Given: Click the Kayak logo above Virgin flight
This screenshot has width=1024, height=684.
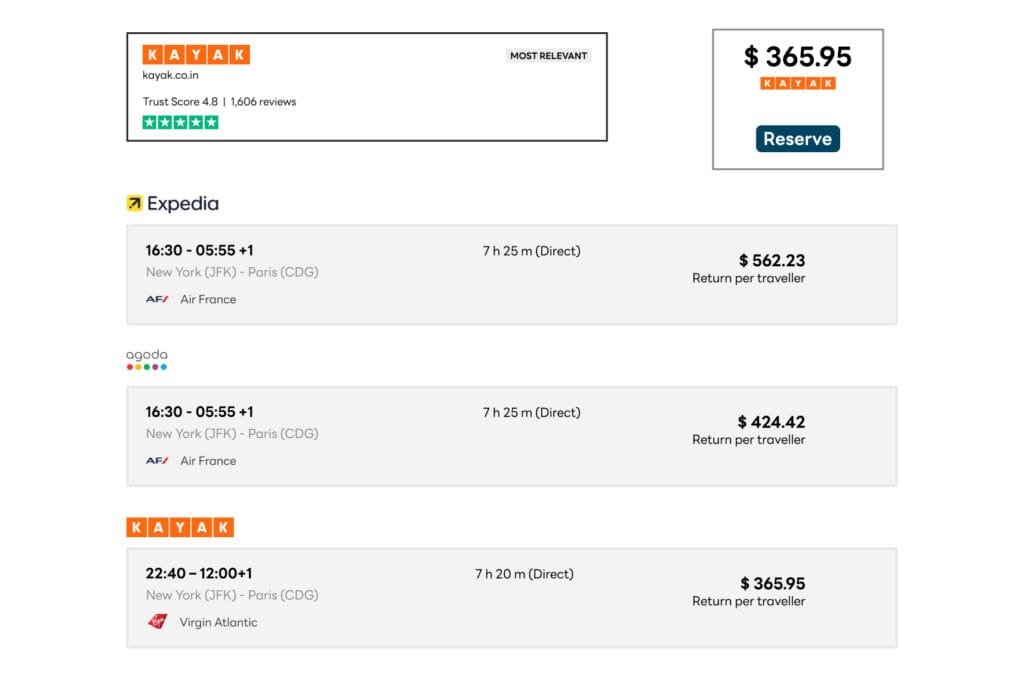Looking at the screenshot, I should coord(180,527).
